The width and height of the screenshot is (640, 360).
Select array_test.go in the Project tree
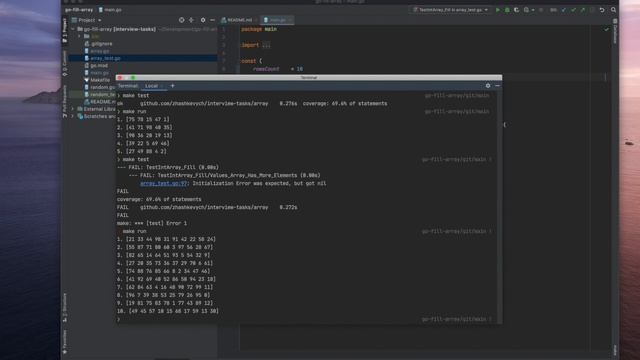coord(143,58)
